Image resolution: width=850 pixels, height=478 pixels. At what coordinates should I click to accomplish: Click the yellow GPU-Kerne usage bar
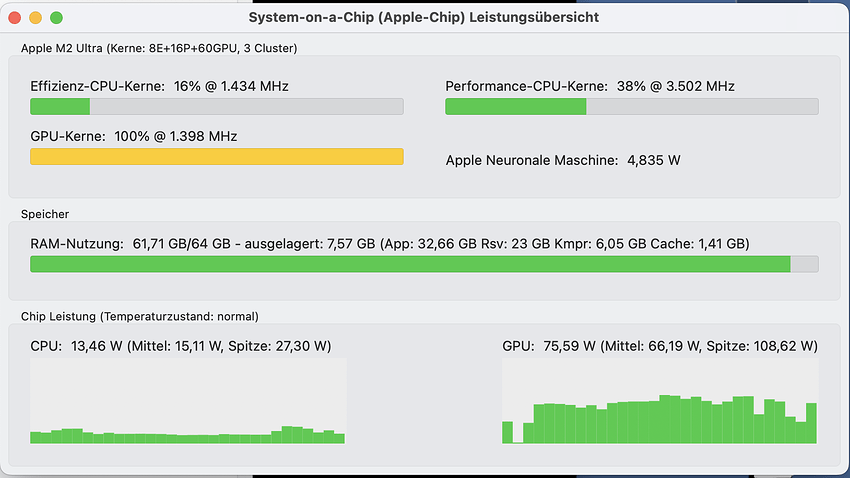[217, 157]
